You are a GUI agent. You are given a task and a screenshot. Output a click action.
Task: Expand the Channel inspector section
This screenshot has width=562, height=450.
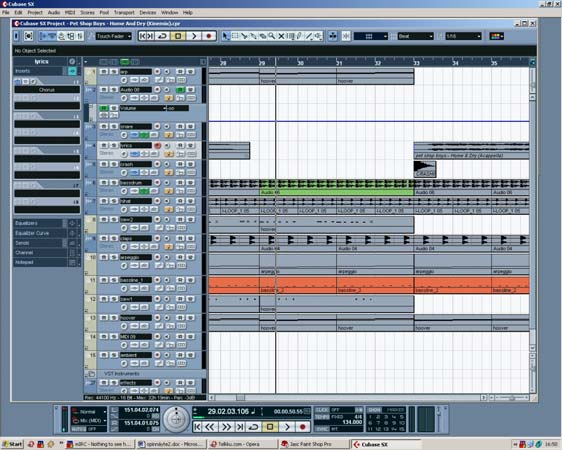pos(47,253)
